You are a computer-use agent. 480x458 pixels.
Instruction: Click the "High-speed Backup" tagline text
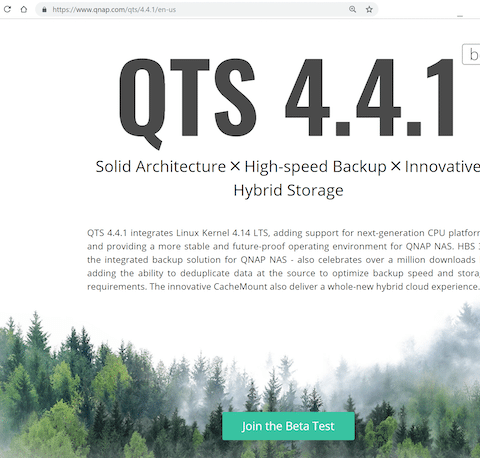pyautogui.click(x=315, y=167)
